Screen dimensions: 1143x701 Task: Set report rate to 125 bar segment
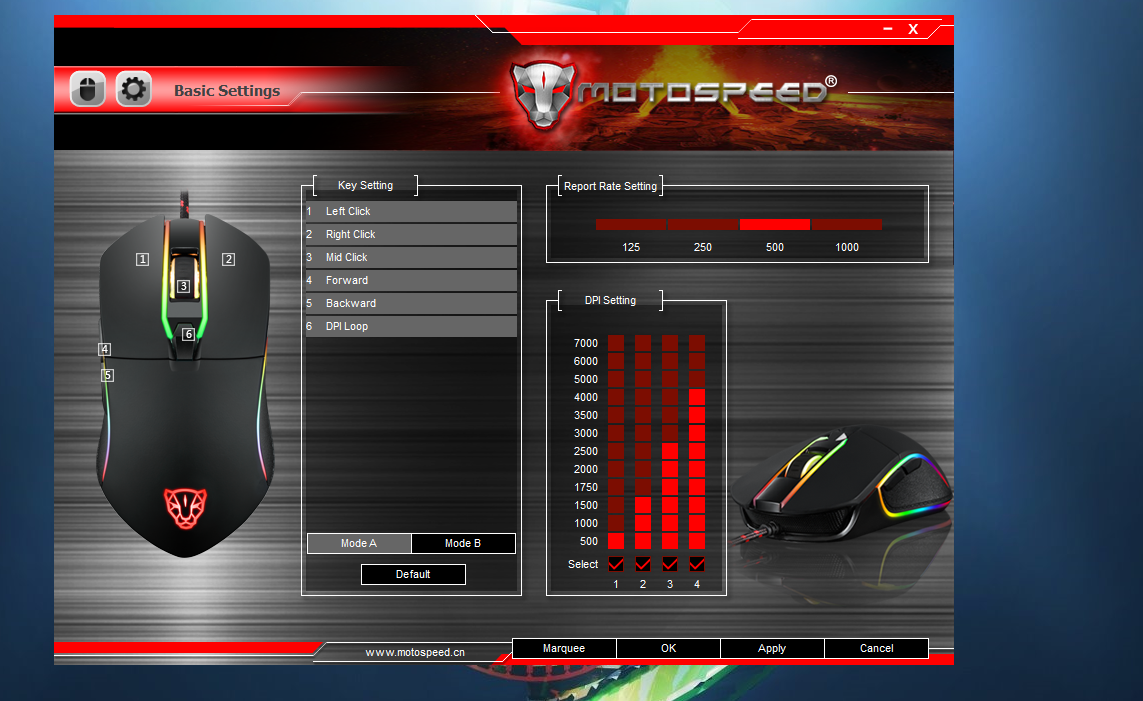click(x=631, y=224)
